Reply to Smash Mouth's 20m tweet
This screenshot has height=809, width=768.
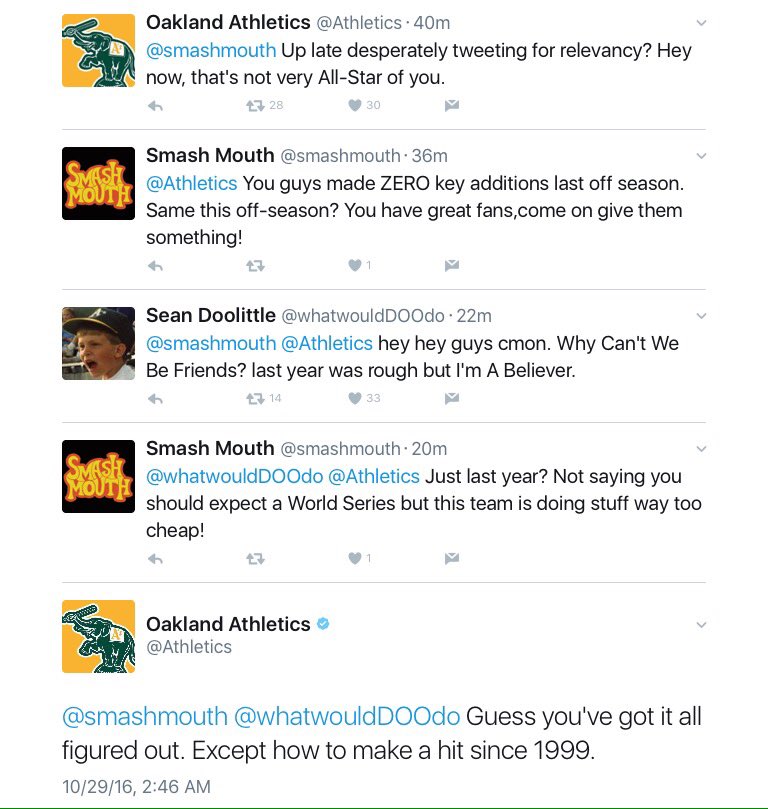tap(155, 559)
